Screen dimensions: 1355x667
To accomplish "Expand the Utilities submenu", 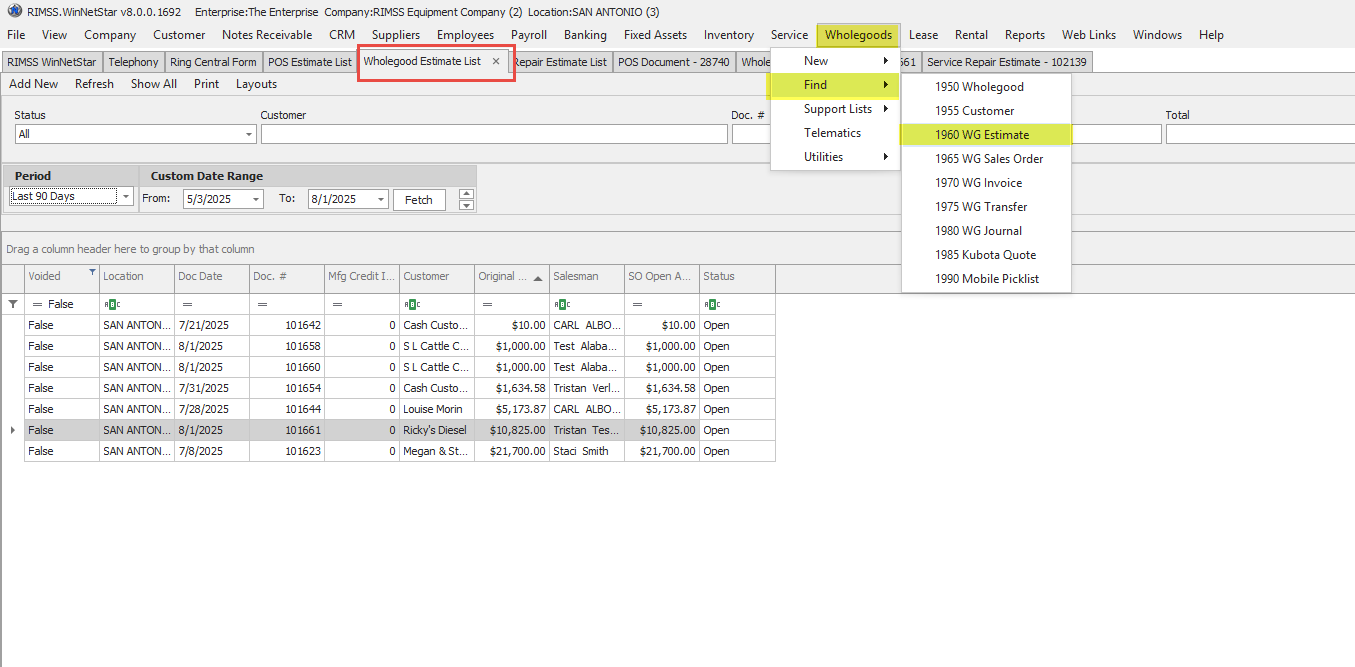I will click(x=836, y=157).
